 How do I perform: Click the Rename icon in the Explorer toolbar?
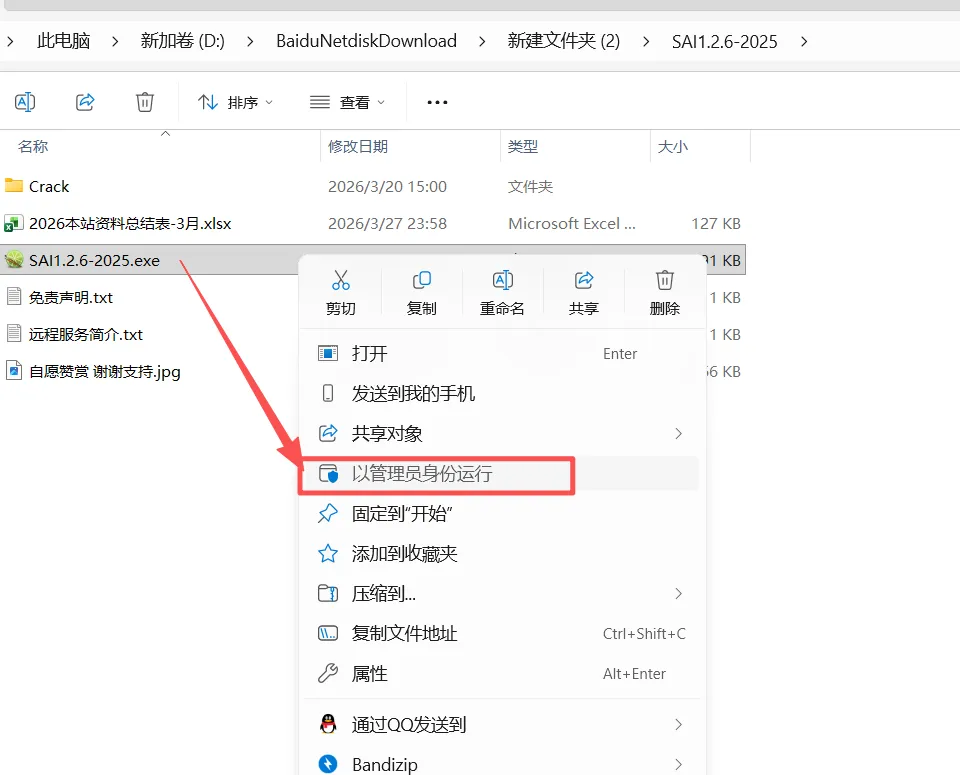(x=25, y=102)
